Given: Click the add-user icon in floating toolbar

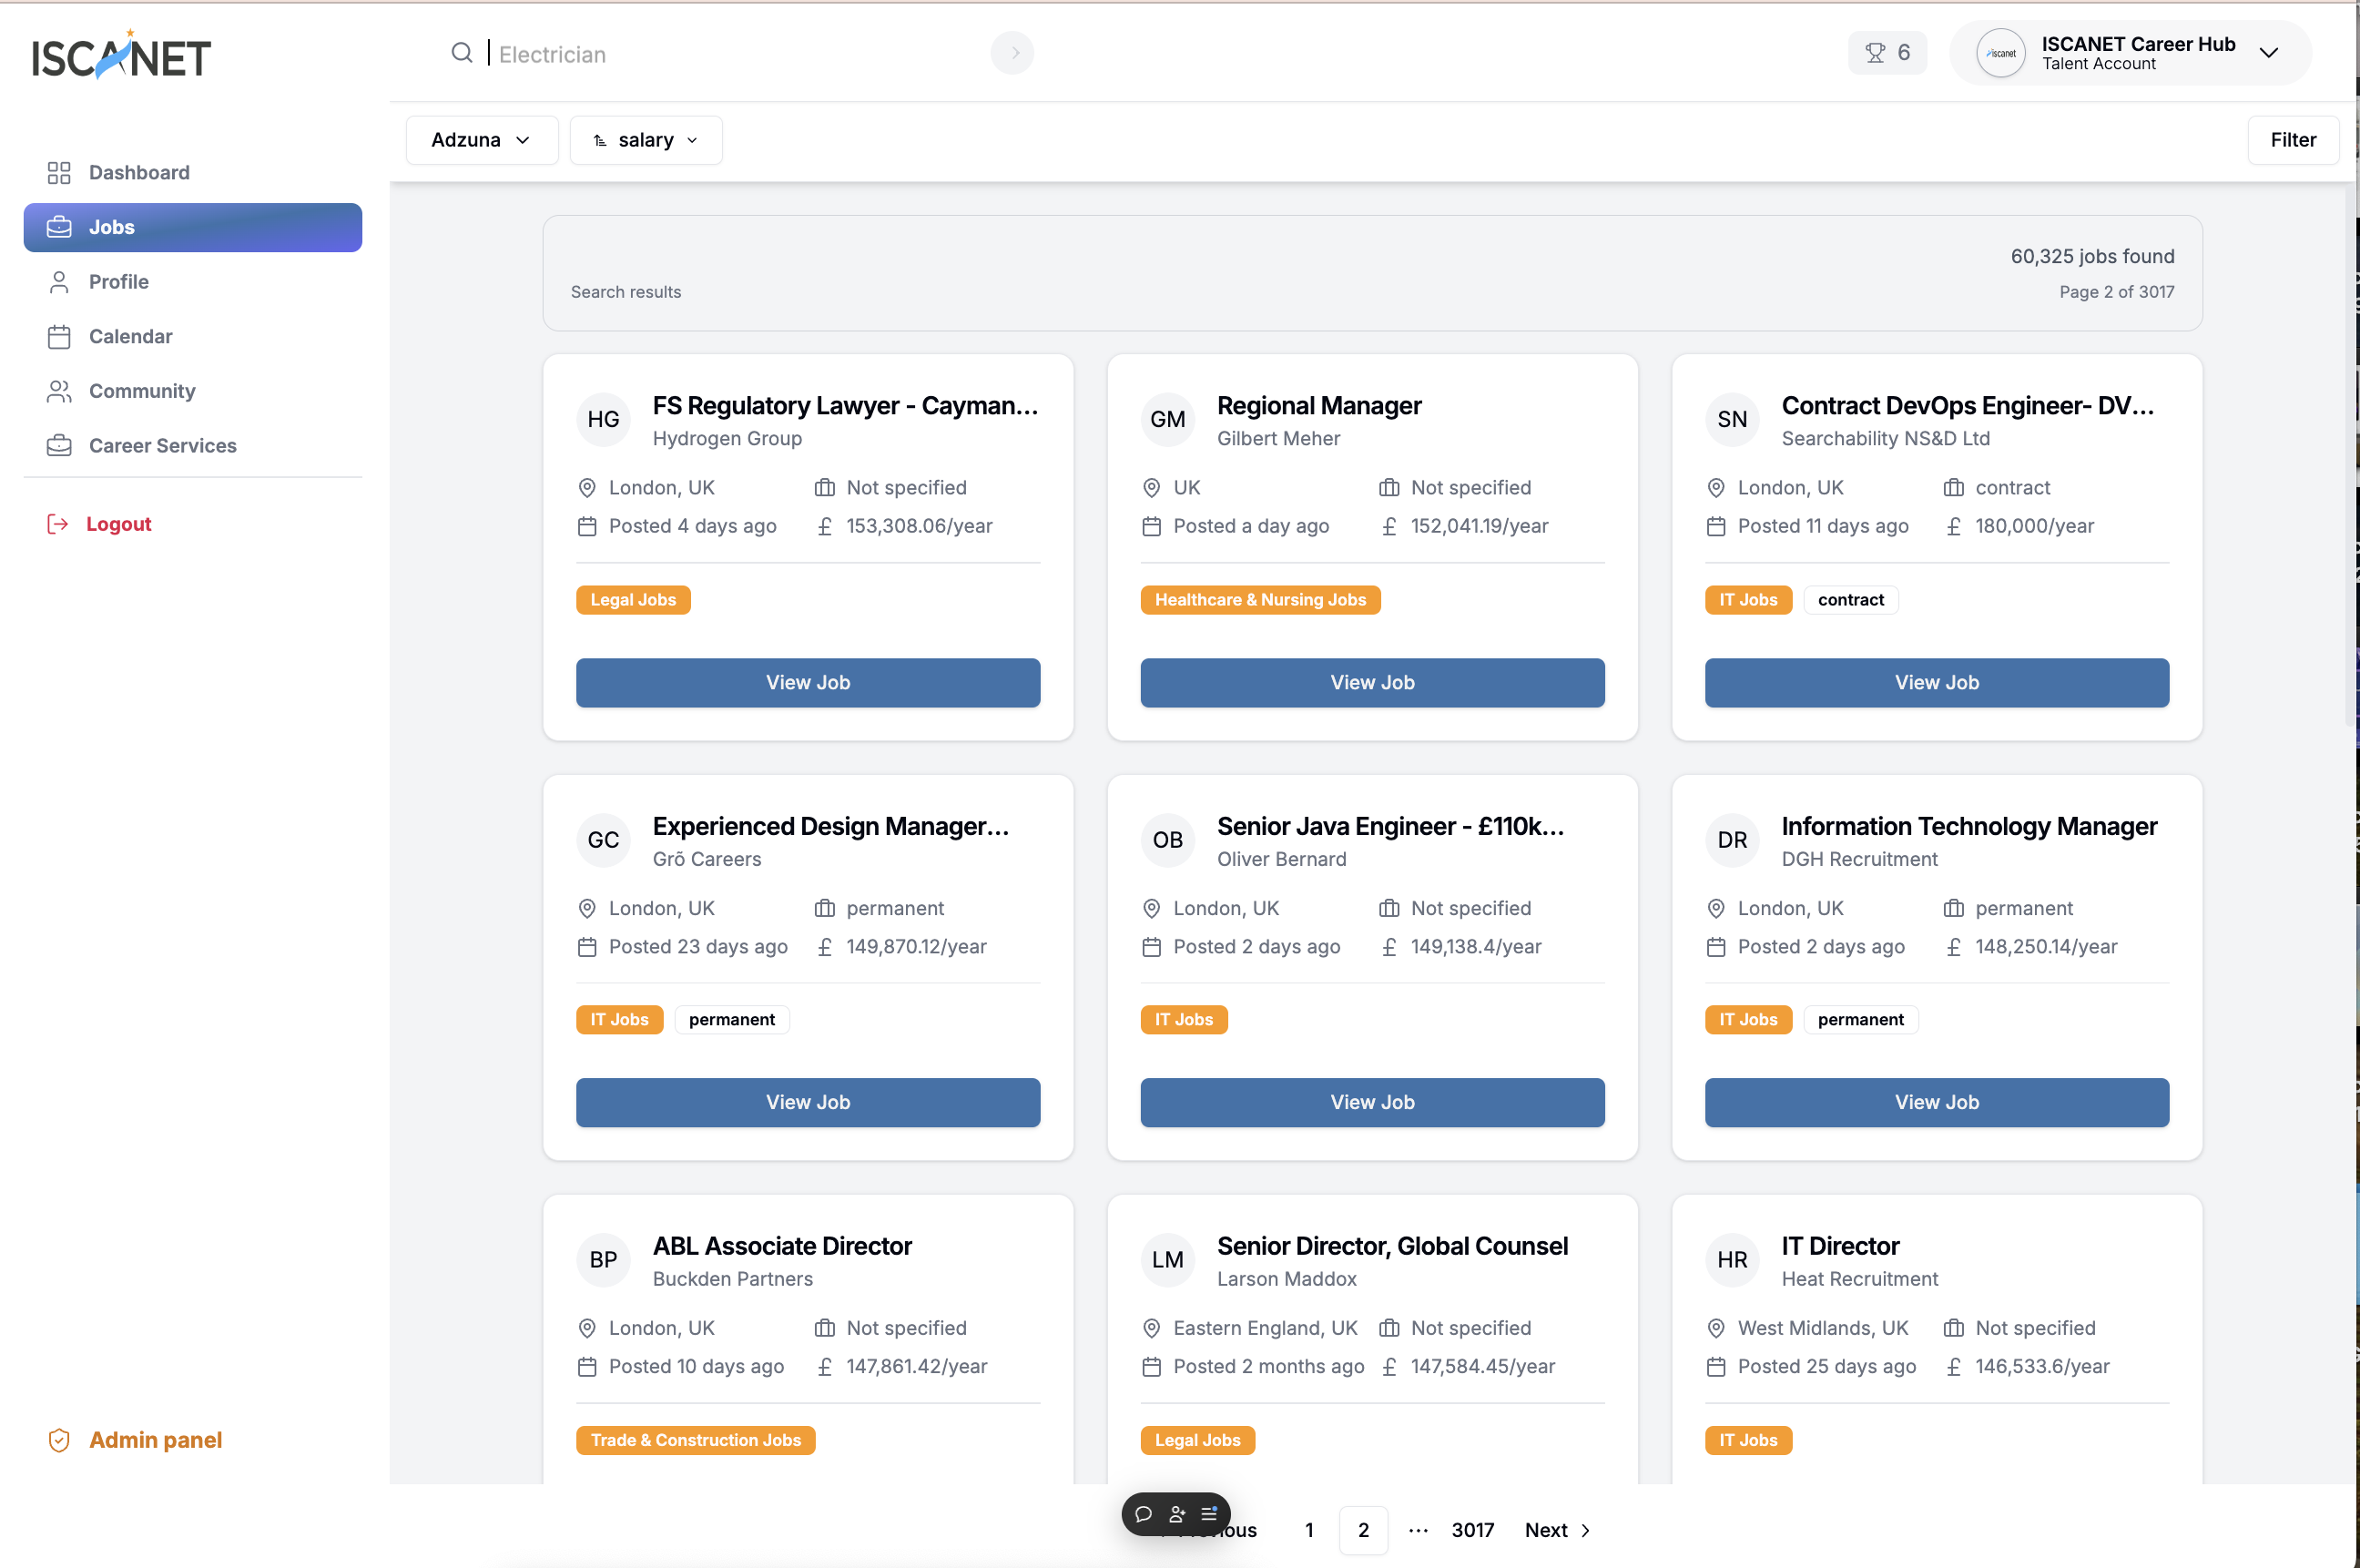Looking at the screenshot, I should 1177,1513.
